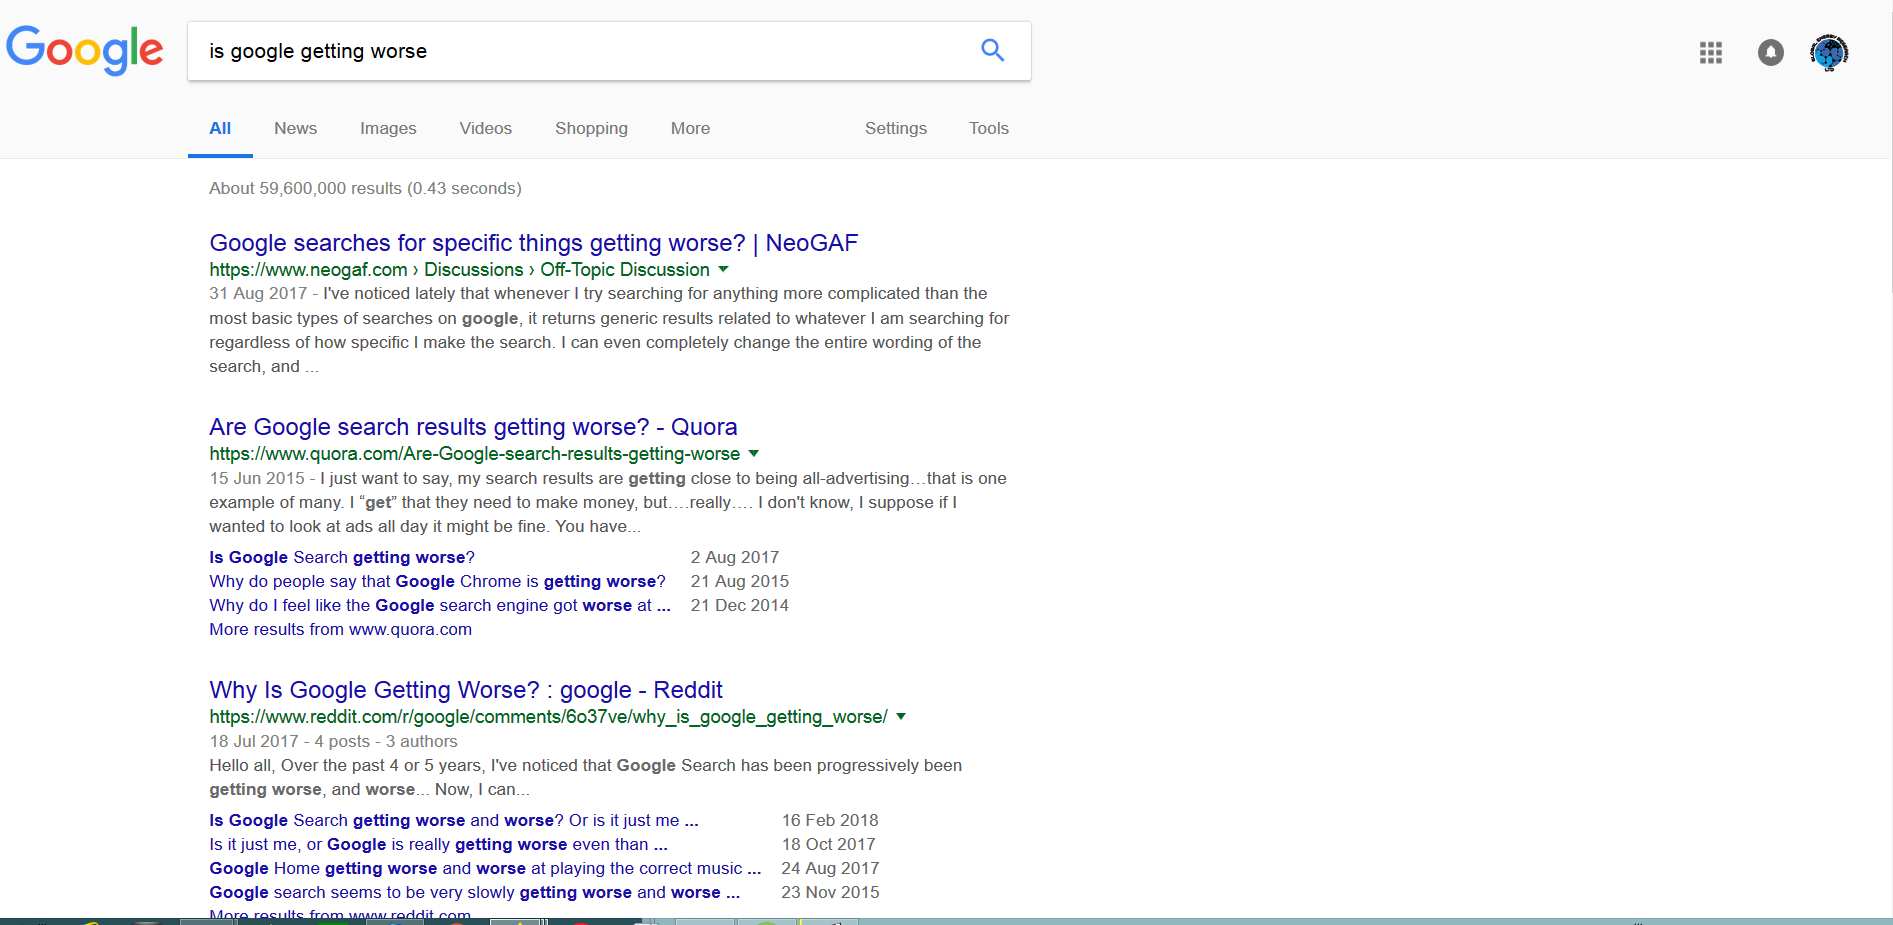Viewport: 1893px width, 925px height.
Task: Select the All tab
Action: (x=220, y=128)
